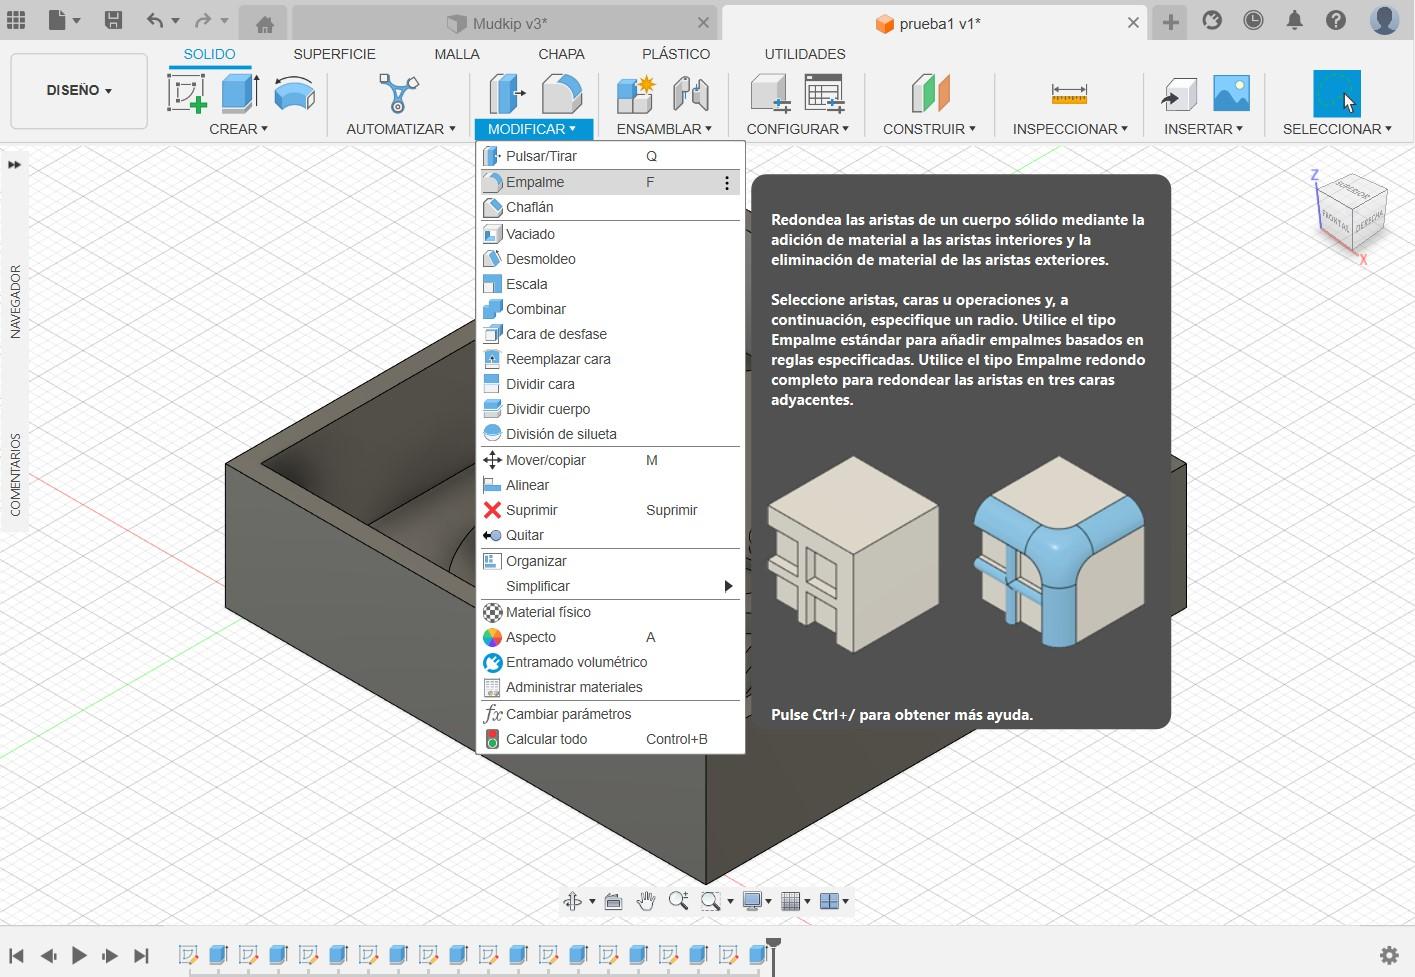This screenshot has width=1415, height=977.
Task: Open the help question mark icon
Action: pos(1335,20)
